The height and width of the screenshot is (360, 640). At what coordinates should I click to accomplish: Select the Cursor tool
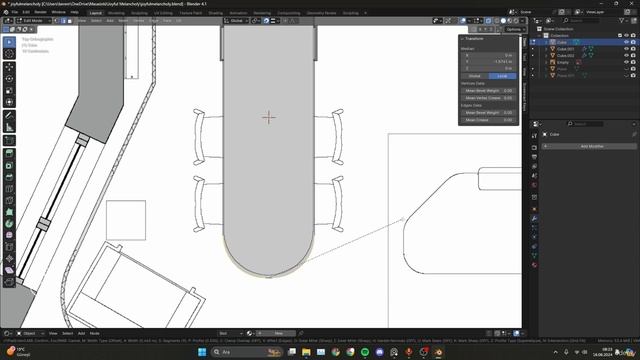(x=9, y=54)
